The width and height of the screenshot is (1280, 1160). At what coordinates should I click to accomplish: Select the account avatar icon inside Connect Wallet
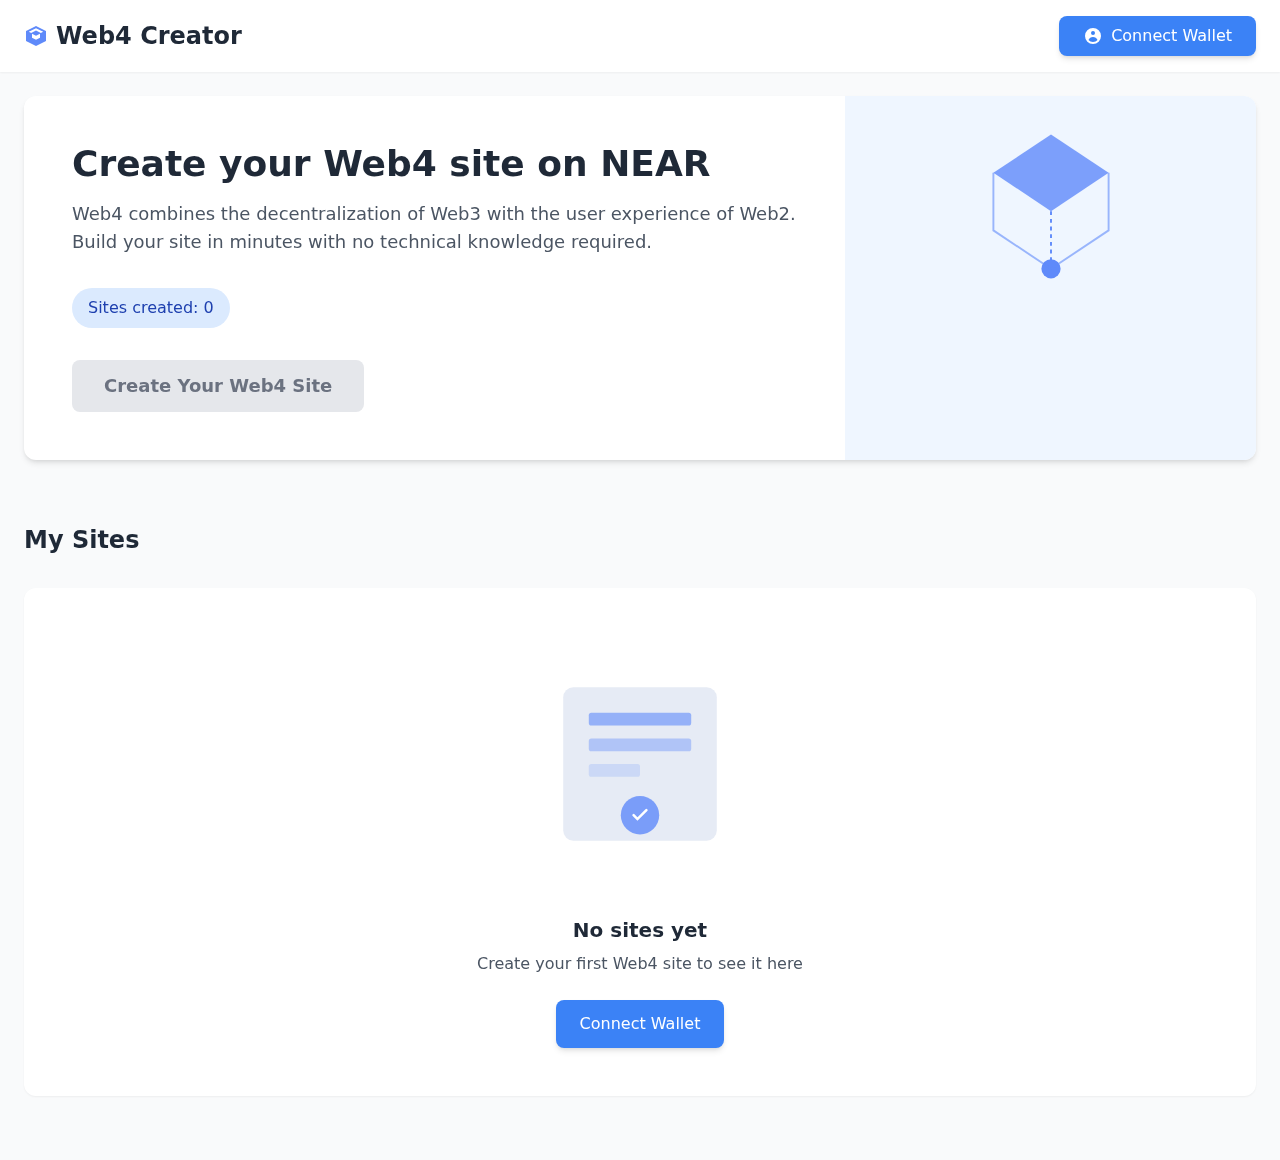point(1094,36)
